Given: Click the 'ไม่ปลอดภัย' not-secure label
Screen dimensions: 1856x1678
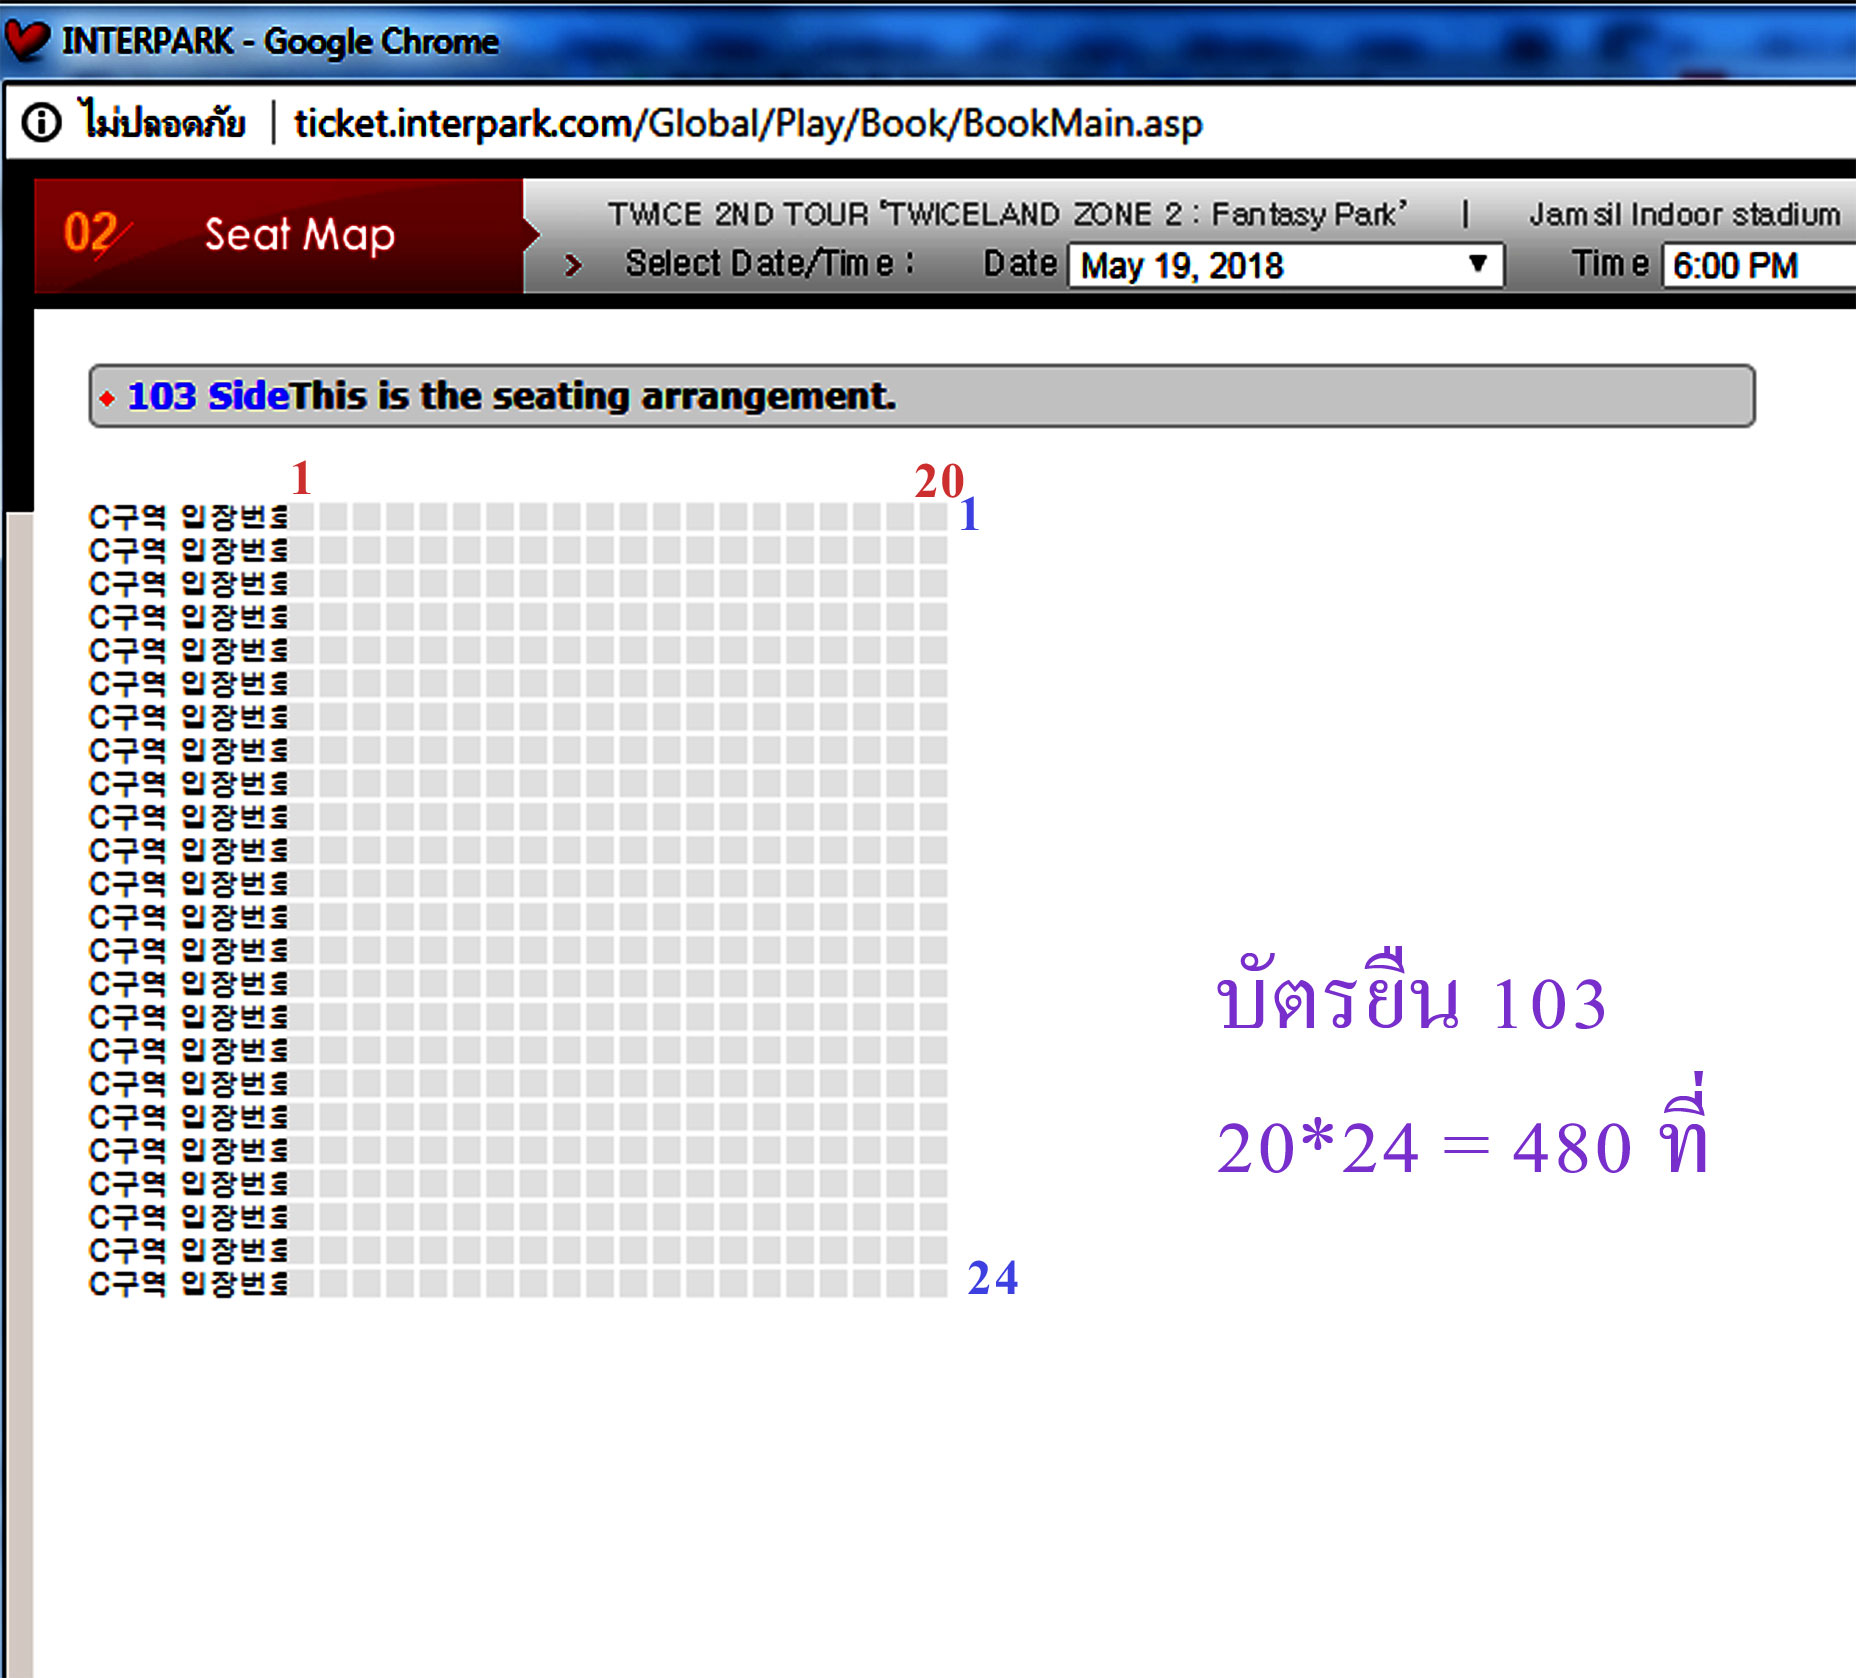Looking at the screenshot, I should (164, 122).
